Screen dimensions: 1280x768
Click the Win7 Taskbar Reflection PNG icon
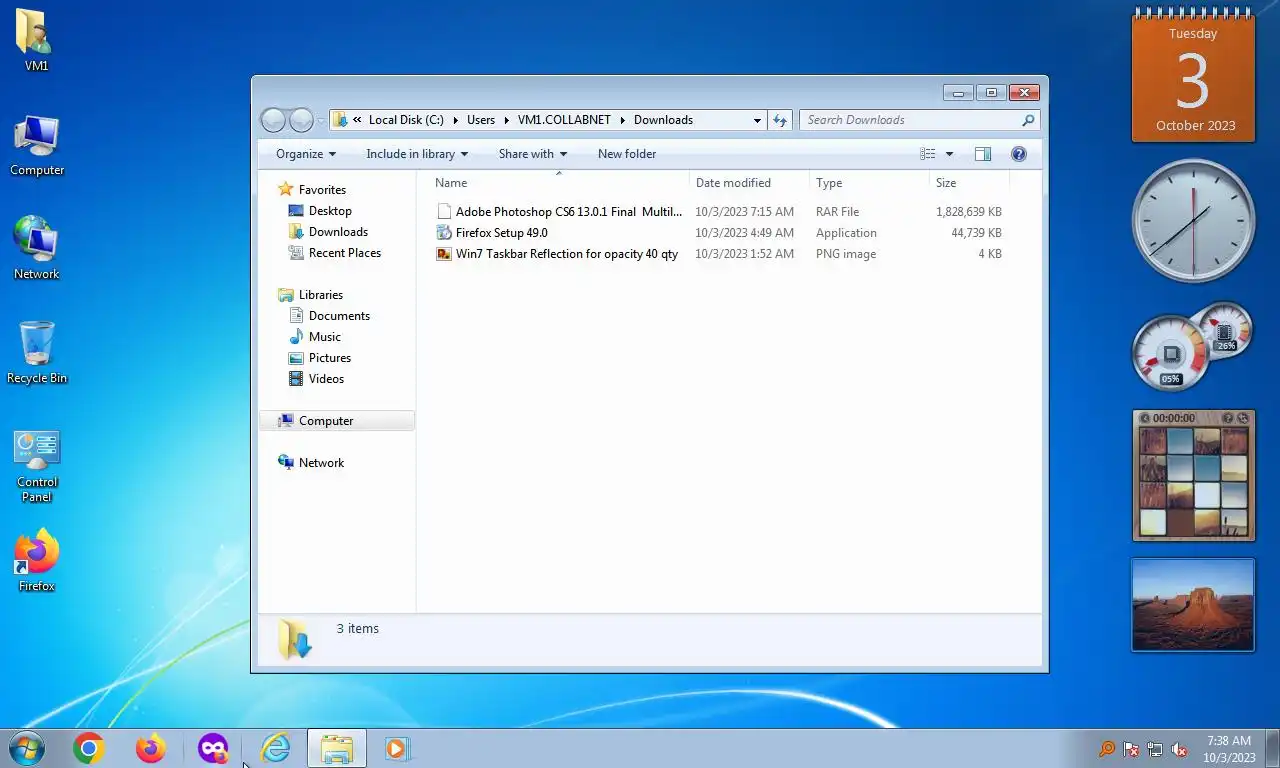coord(444,254)
